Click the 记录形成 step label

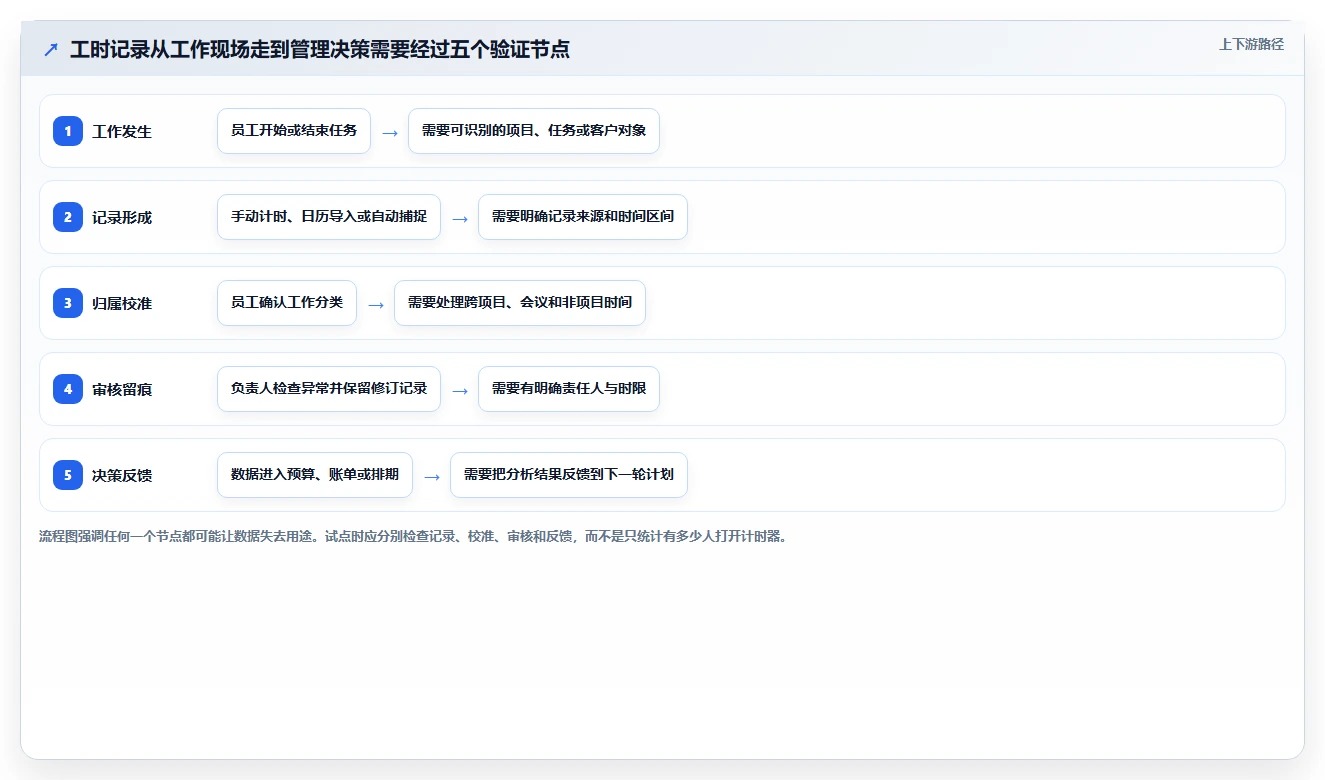pyautogui.click(x=122, y=217)
